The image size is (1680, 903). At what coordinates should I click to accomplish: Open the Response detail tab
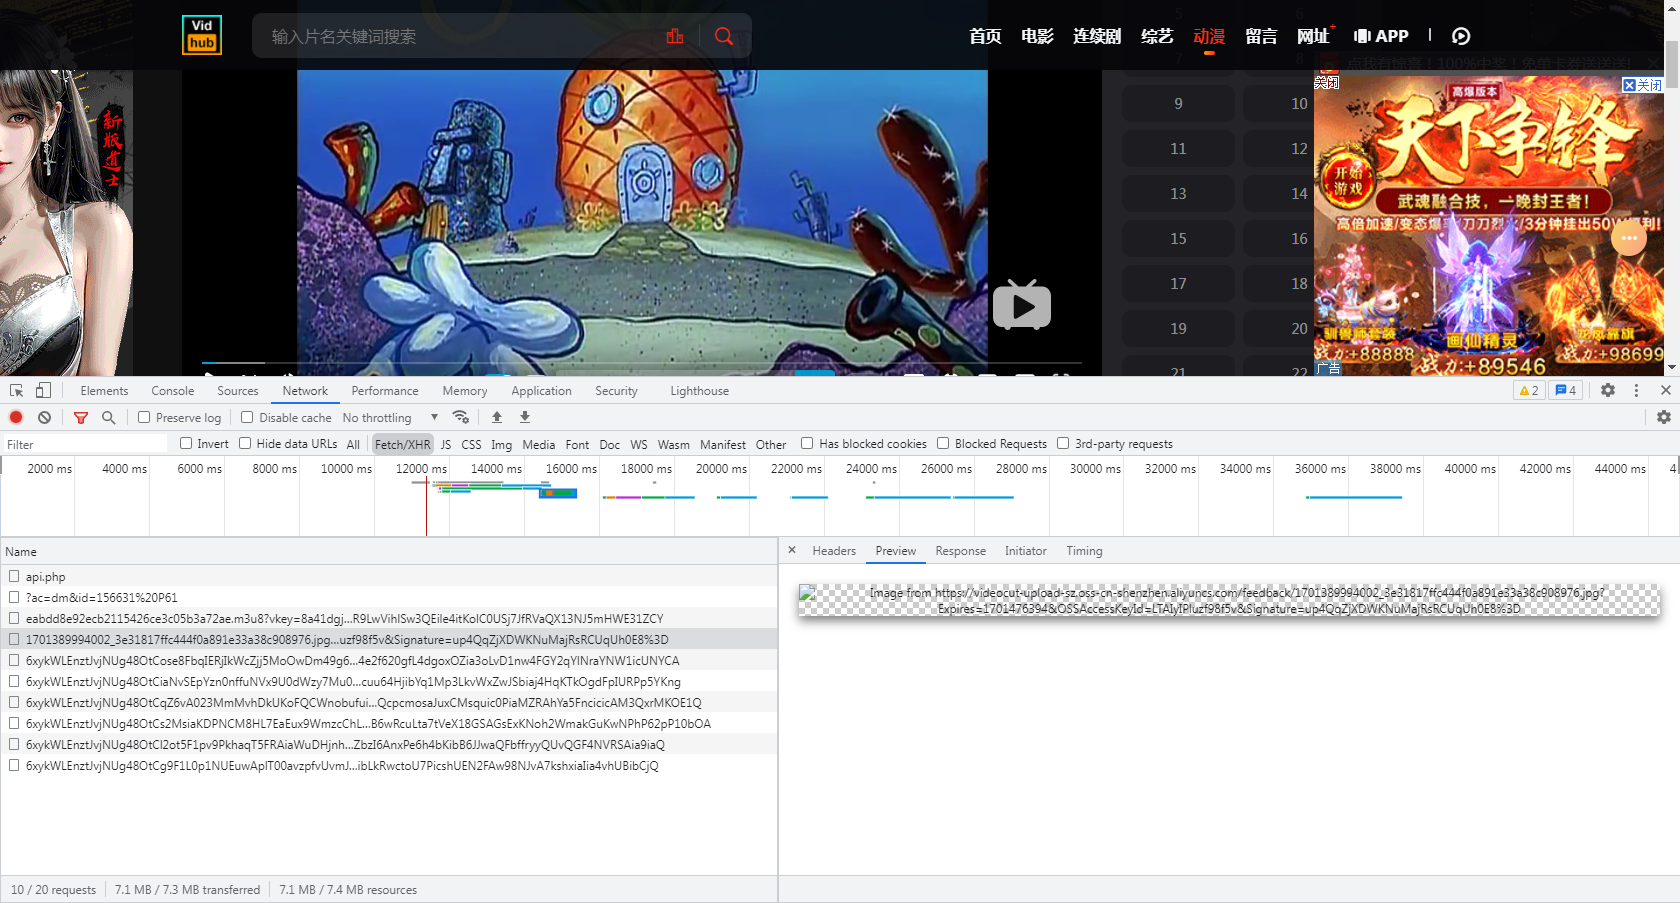click(x=960, y=551)
